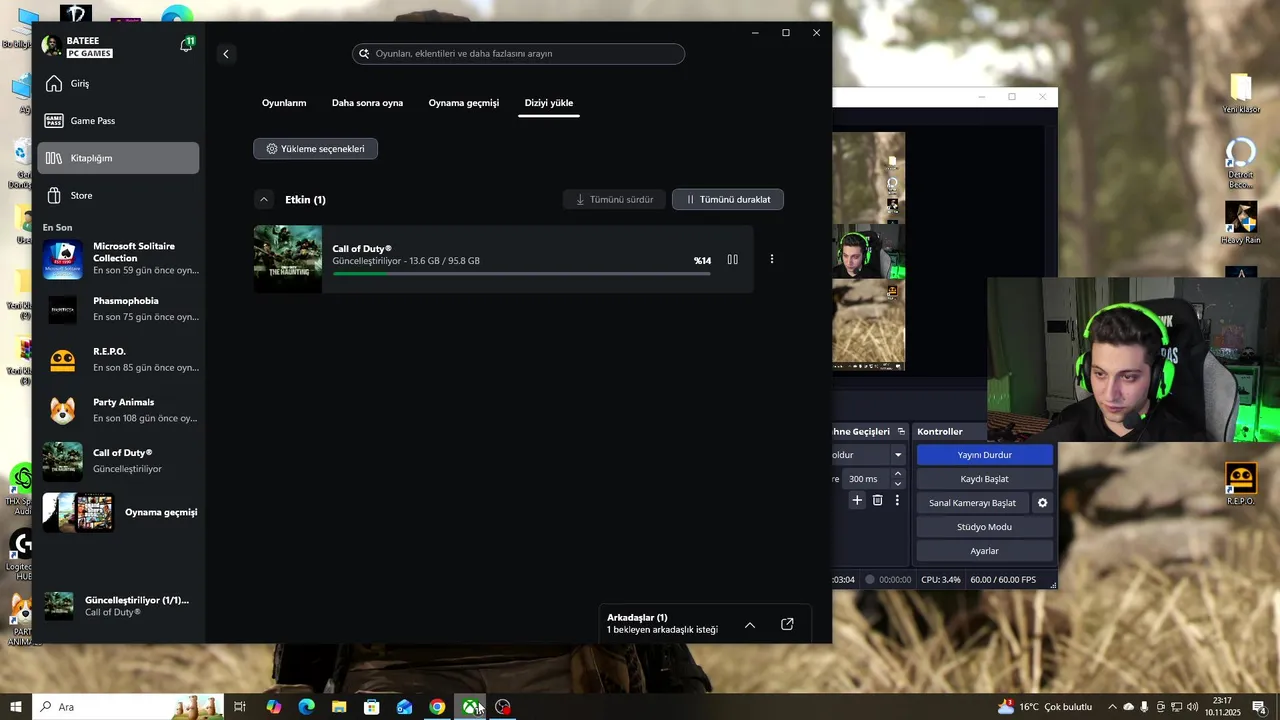Screen dimensions: 1280x720
Task: Open R.E.P.O. in the En Son list
Action: tap(120, 360)
